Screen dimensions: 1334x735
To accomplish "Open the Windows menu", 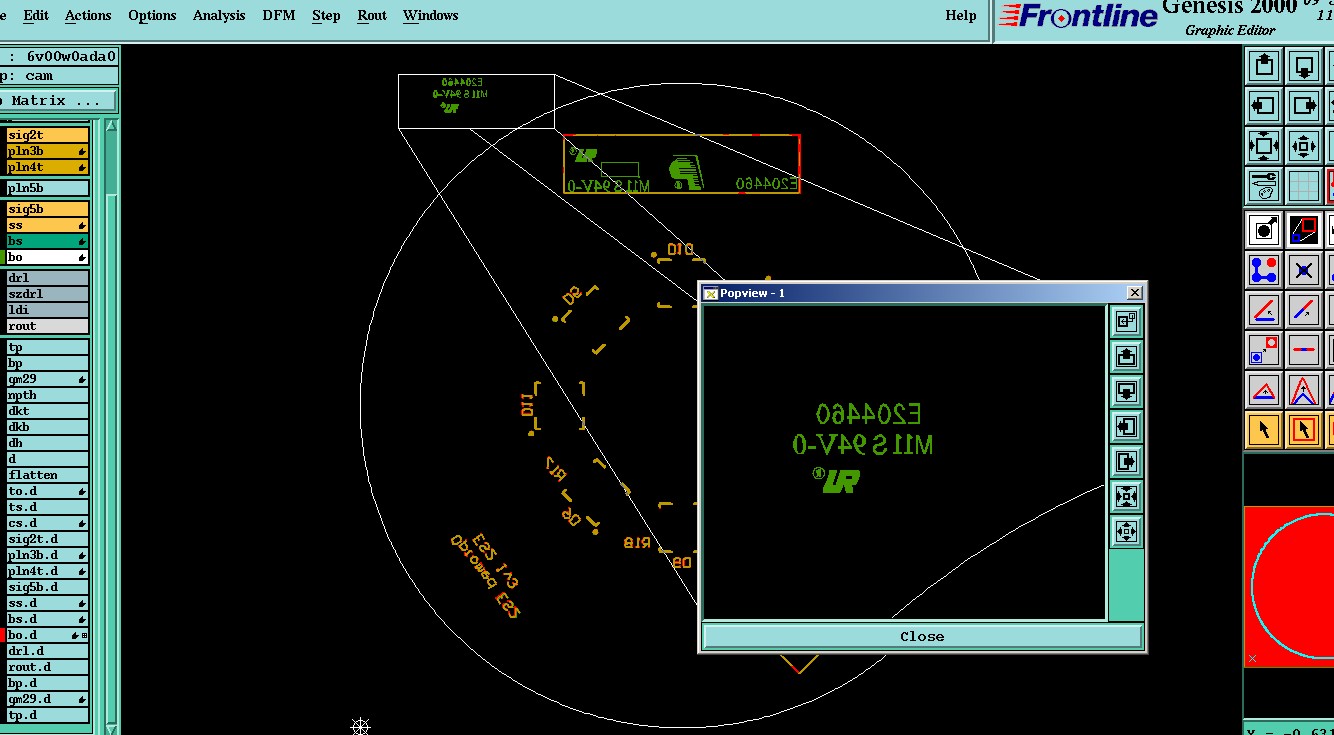I will tap(430, 15).
